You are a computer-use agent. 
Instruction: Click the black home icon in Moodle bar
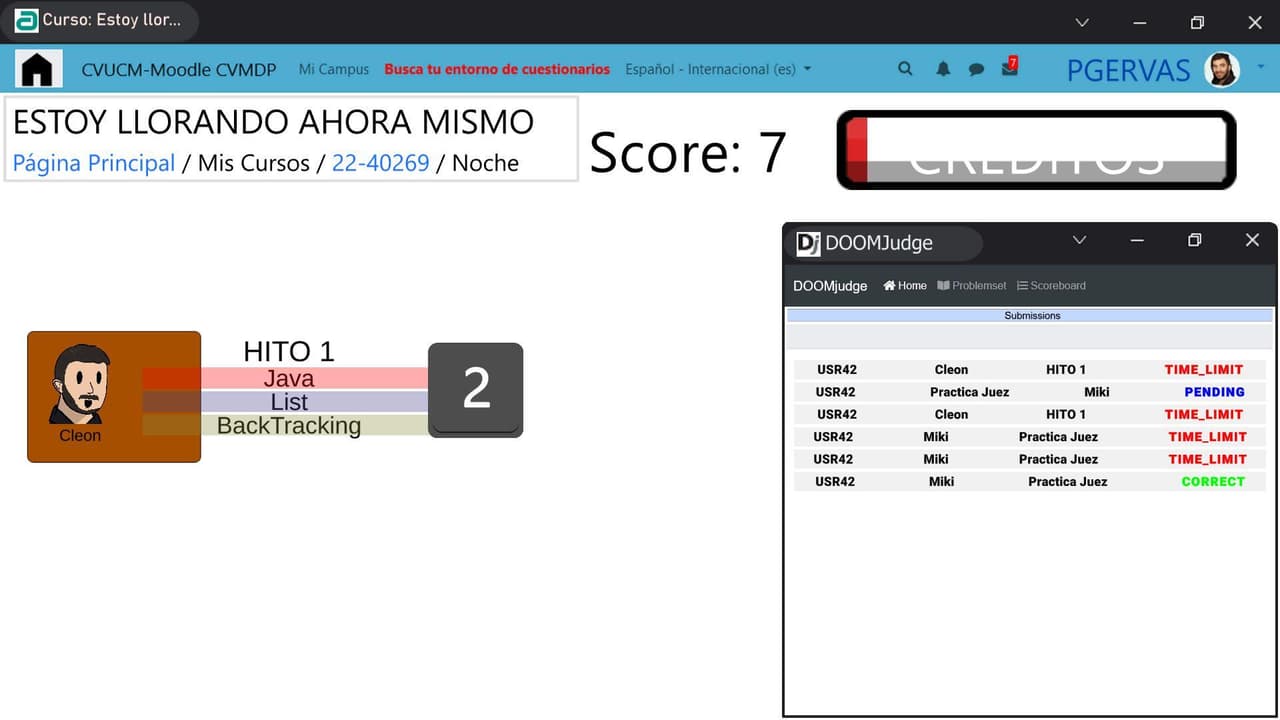(x=38, y=69)
